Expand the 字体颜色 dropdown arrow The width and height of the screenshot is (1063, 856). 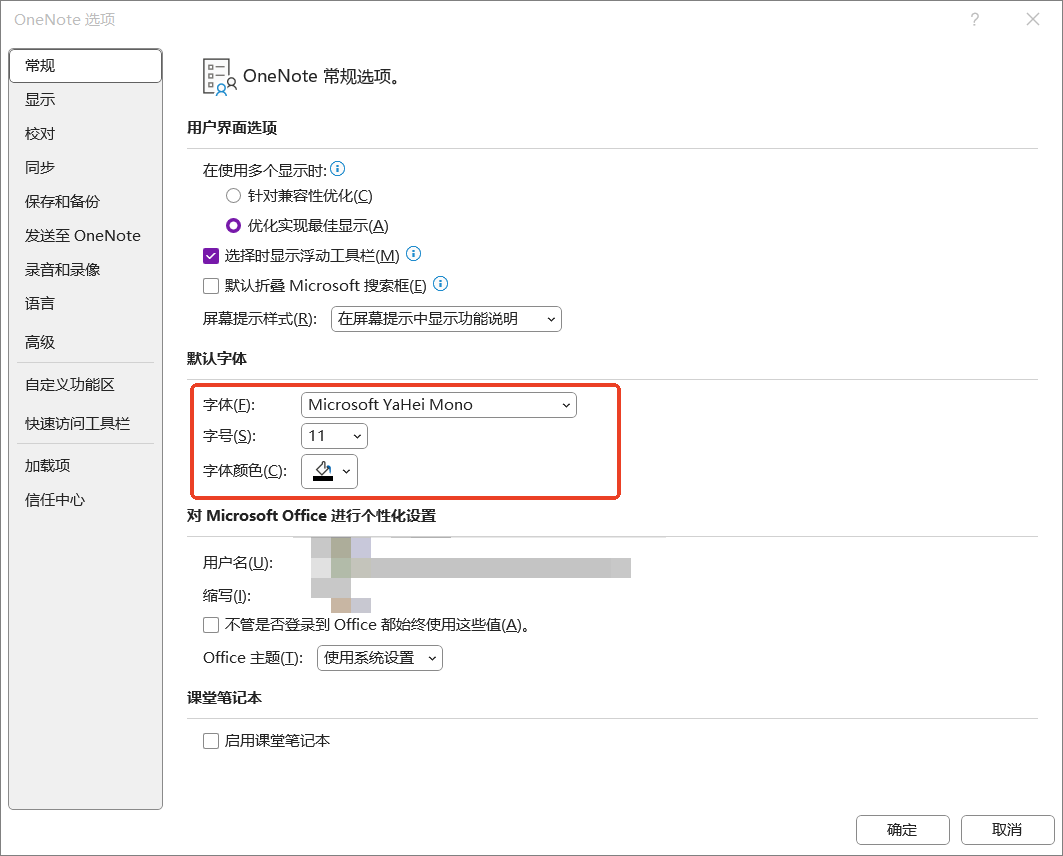click(346, 472)
